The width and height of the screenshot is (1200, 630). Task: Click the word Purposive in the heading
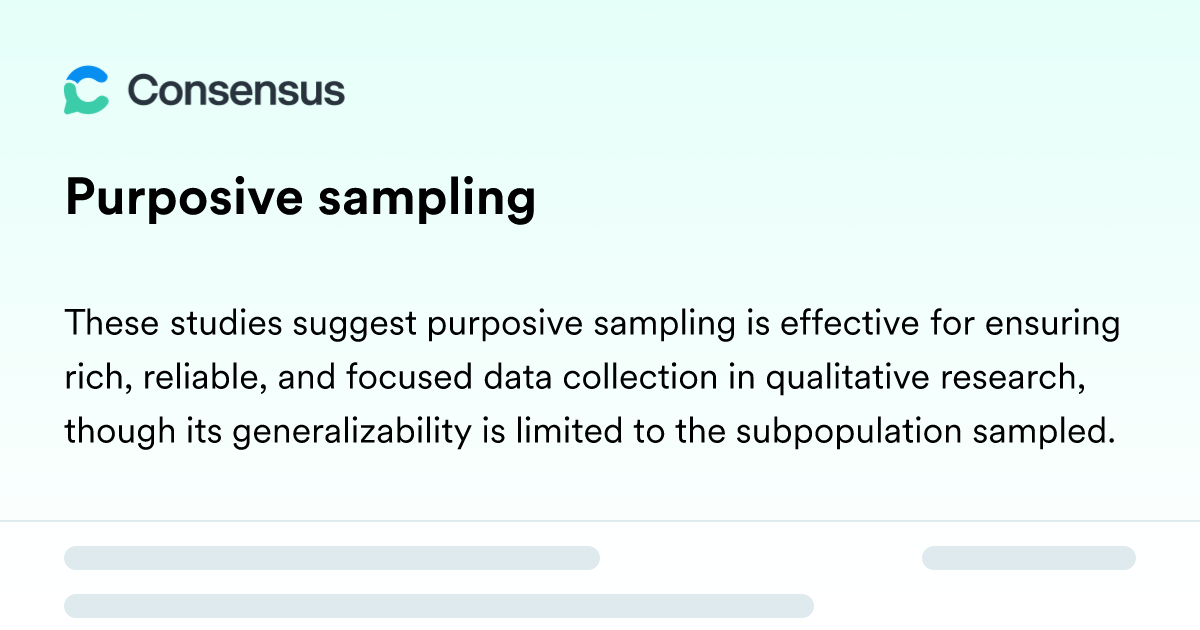click(184, 198)
